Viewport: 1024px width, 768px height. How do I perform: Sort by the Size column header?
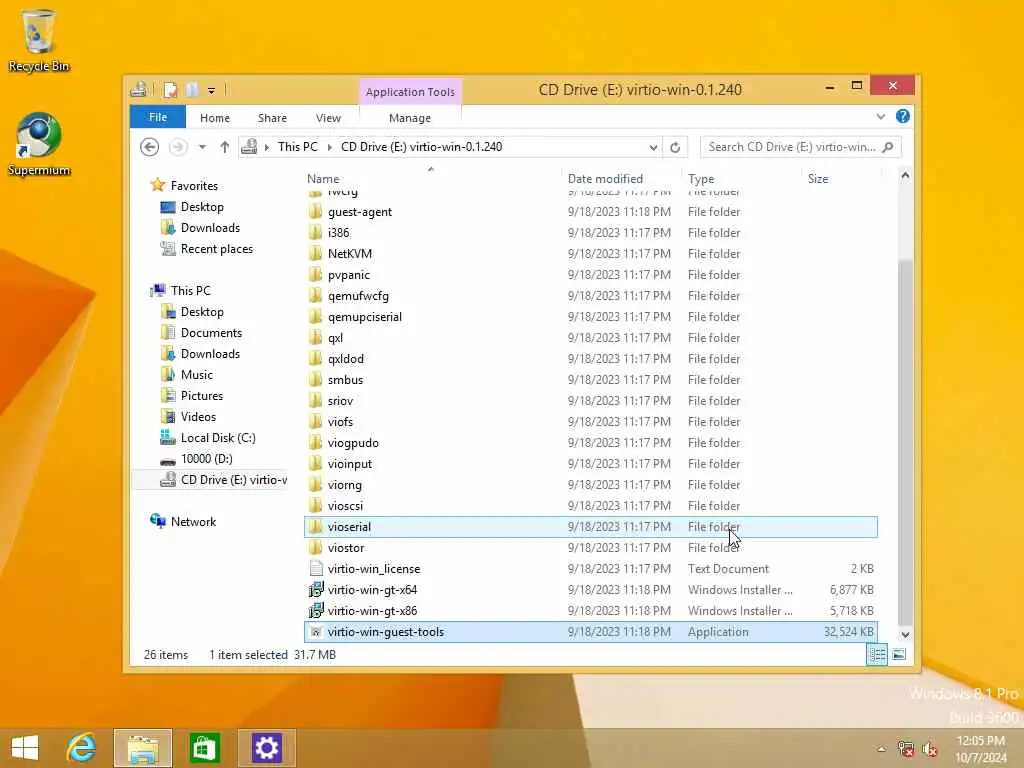(x=840, y=178)
